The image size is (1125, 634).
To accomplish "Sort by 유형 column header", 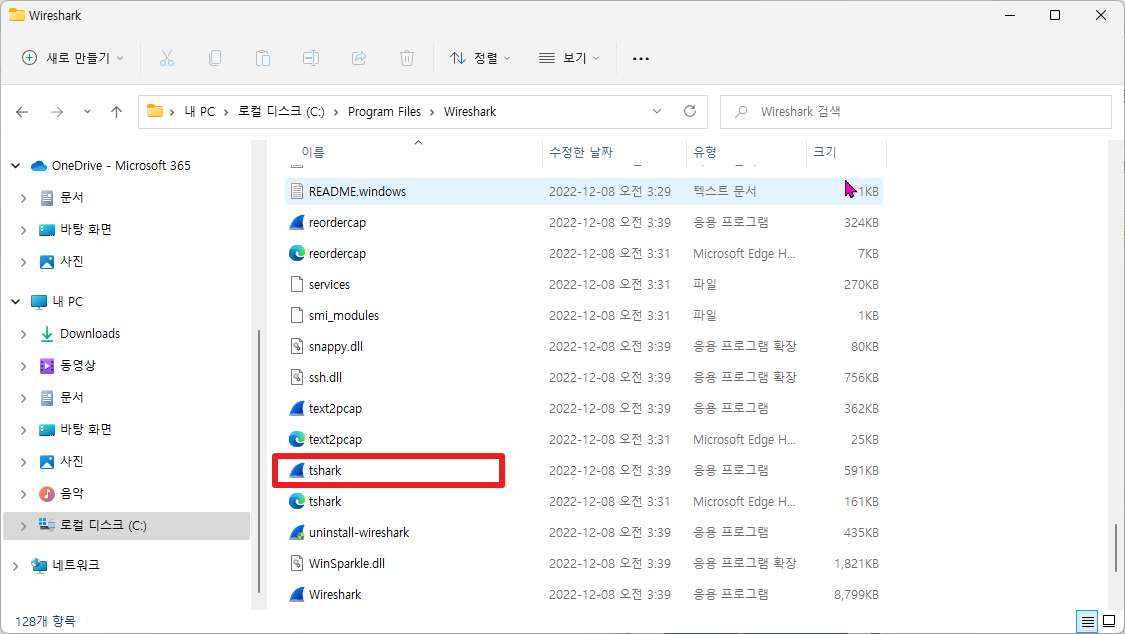I will click(705, 152).
